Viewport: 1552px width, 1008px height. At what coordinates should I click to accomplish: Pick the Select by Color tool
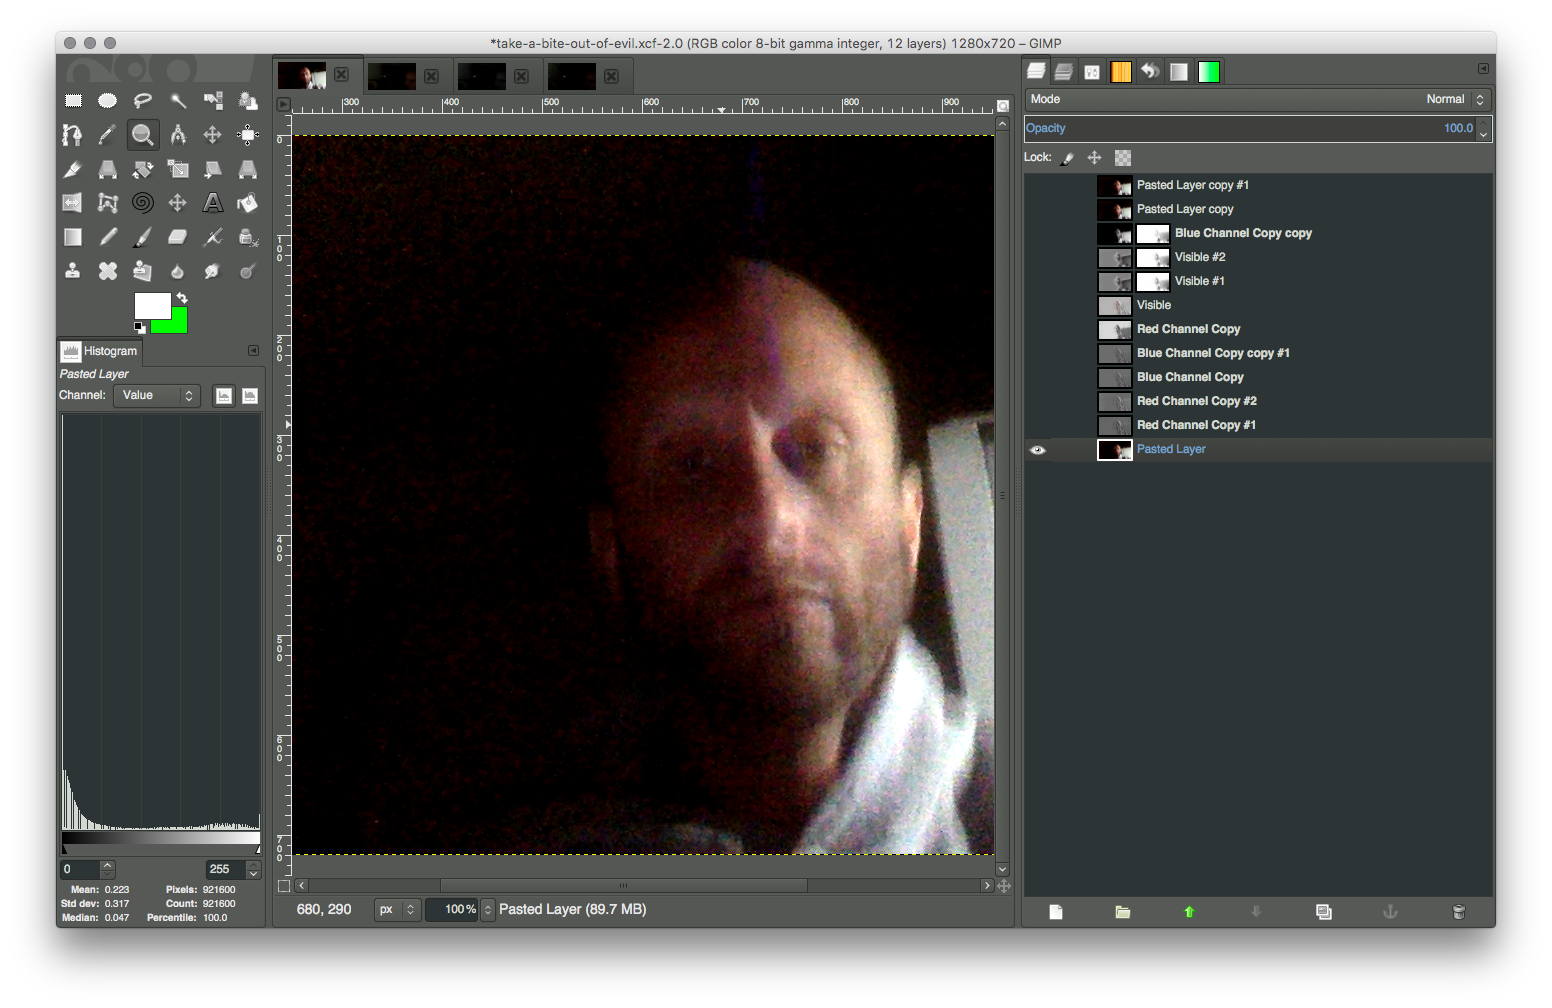[x=213, y=100]
